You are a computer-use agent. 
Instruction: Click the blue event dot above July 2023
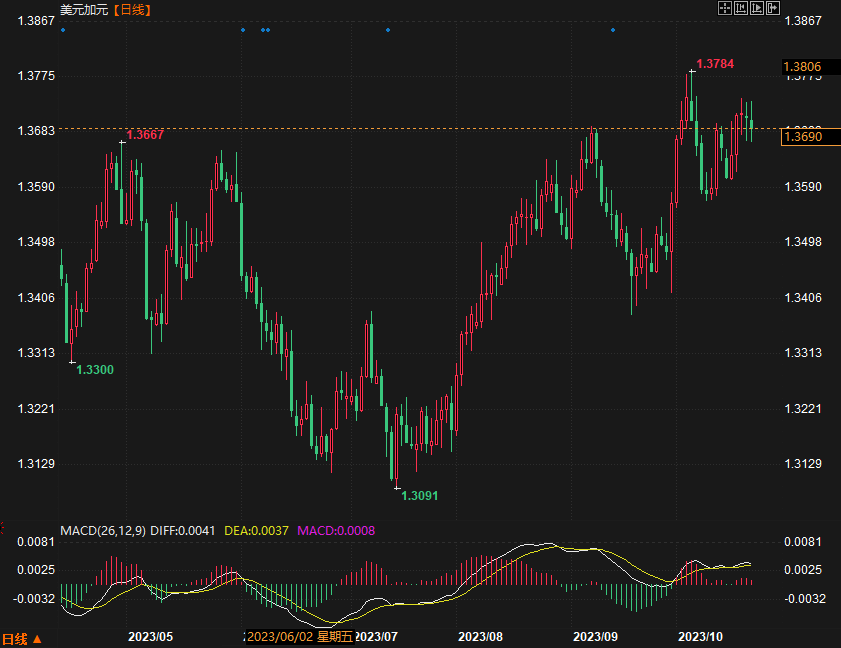point(388,30)
